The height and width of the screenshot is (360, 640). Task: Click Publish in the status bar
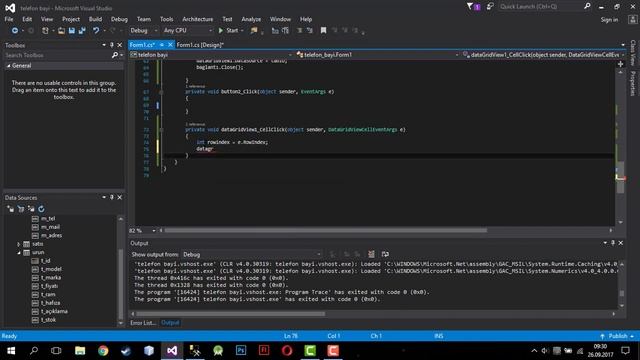(x=618, y=336)
